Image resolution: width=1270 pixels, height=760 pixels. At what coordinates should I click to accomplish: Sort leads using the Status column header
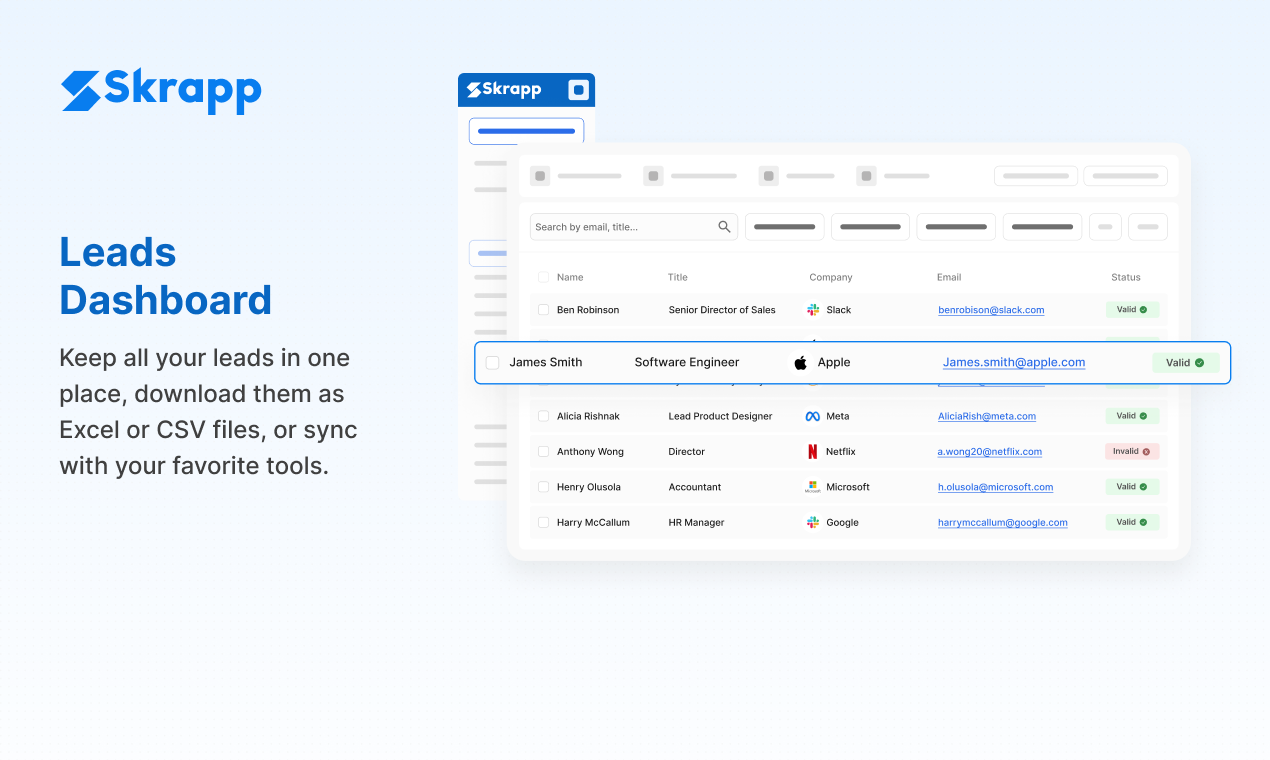coord(1126,277)
